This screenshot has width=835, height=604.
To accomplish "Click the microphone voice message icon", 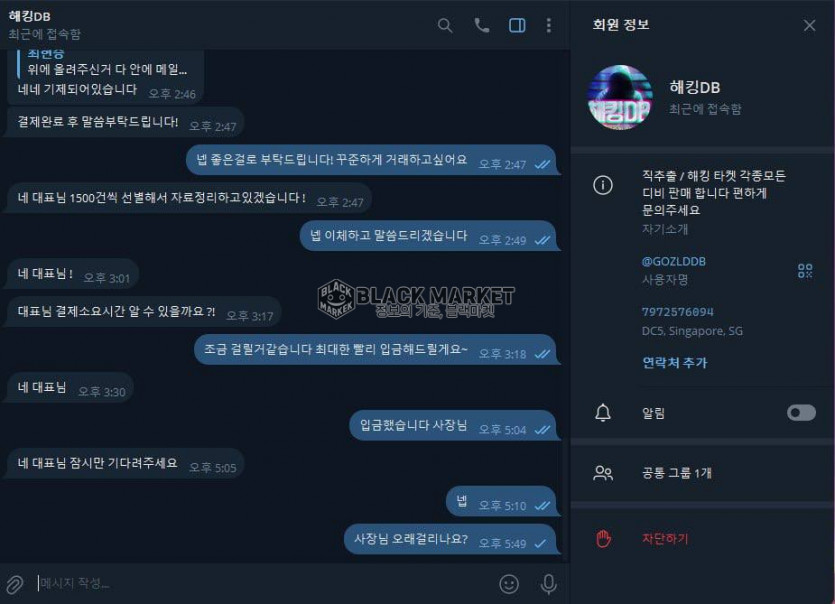I will tap(548, 584).
